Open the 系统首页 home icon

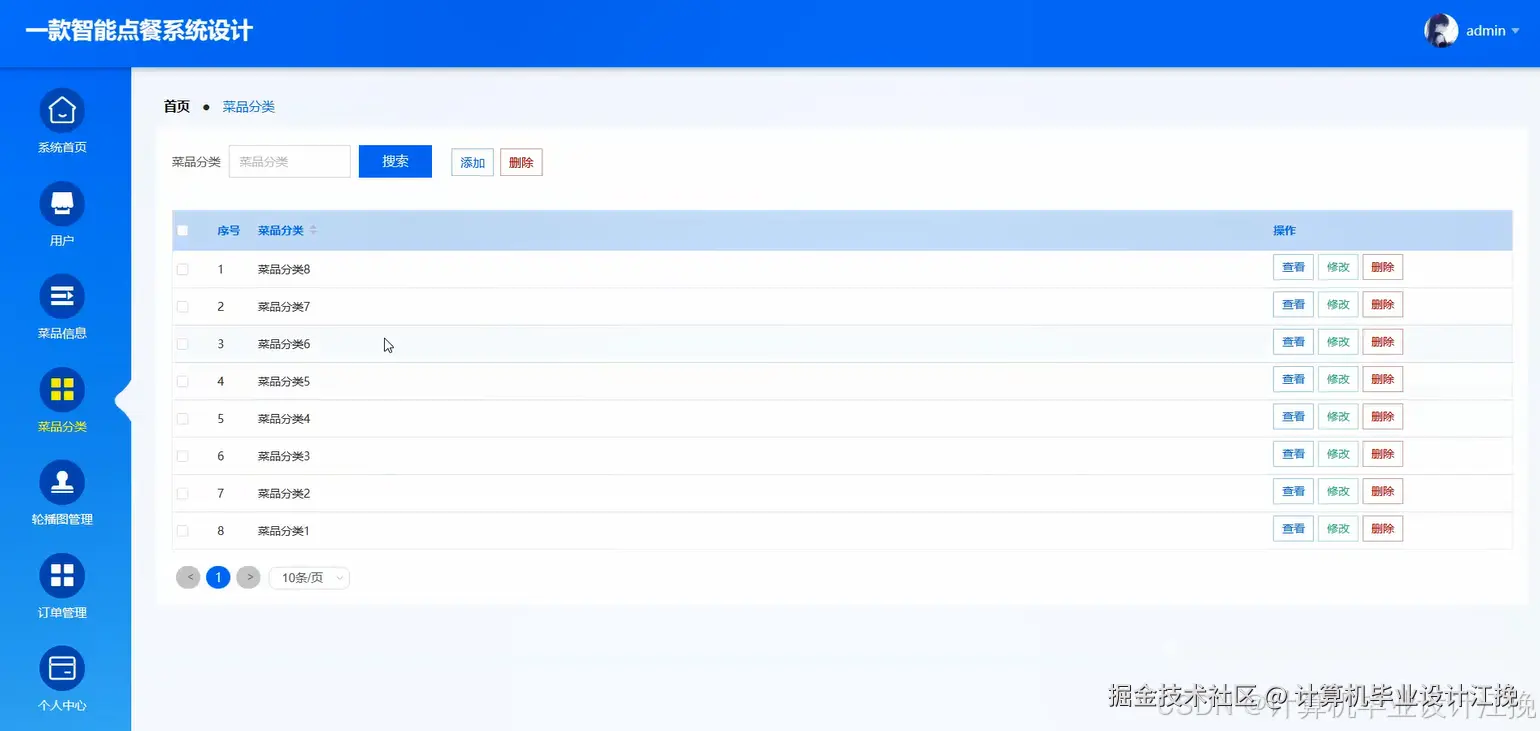point(62,111)
